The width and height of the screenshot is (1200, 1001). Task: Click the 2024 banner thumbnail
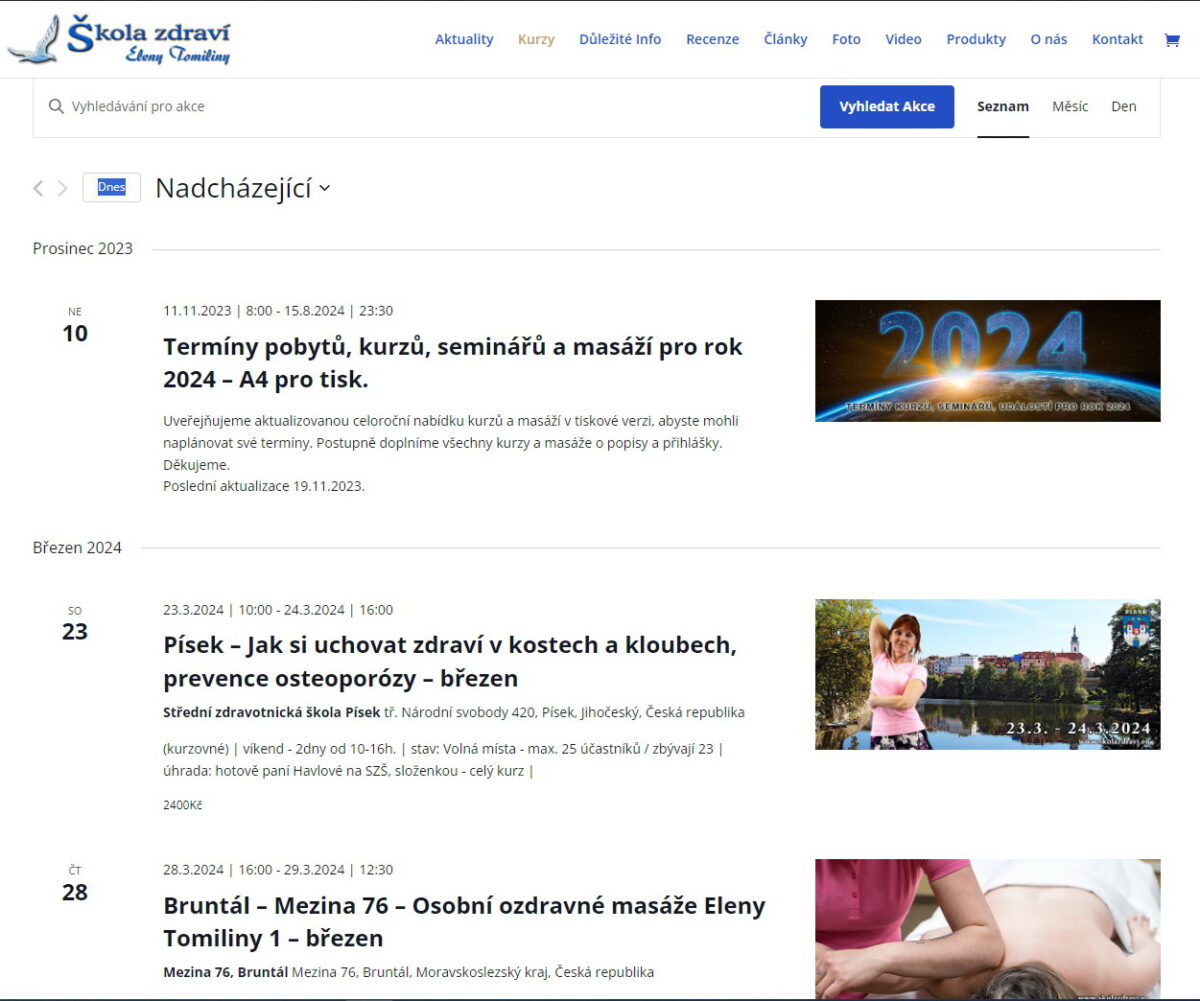(987, 361)
